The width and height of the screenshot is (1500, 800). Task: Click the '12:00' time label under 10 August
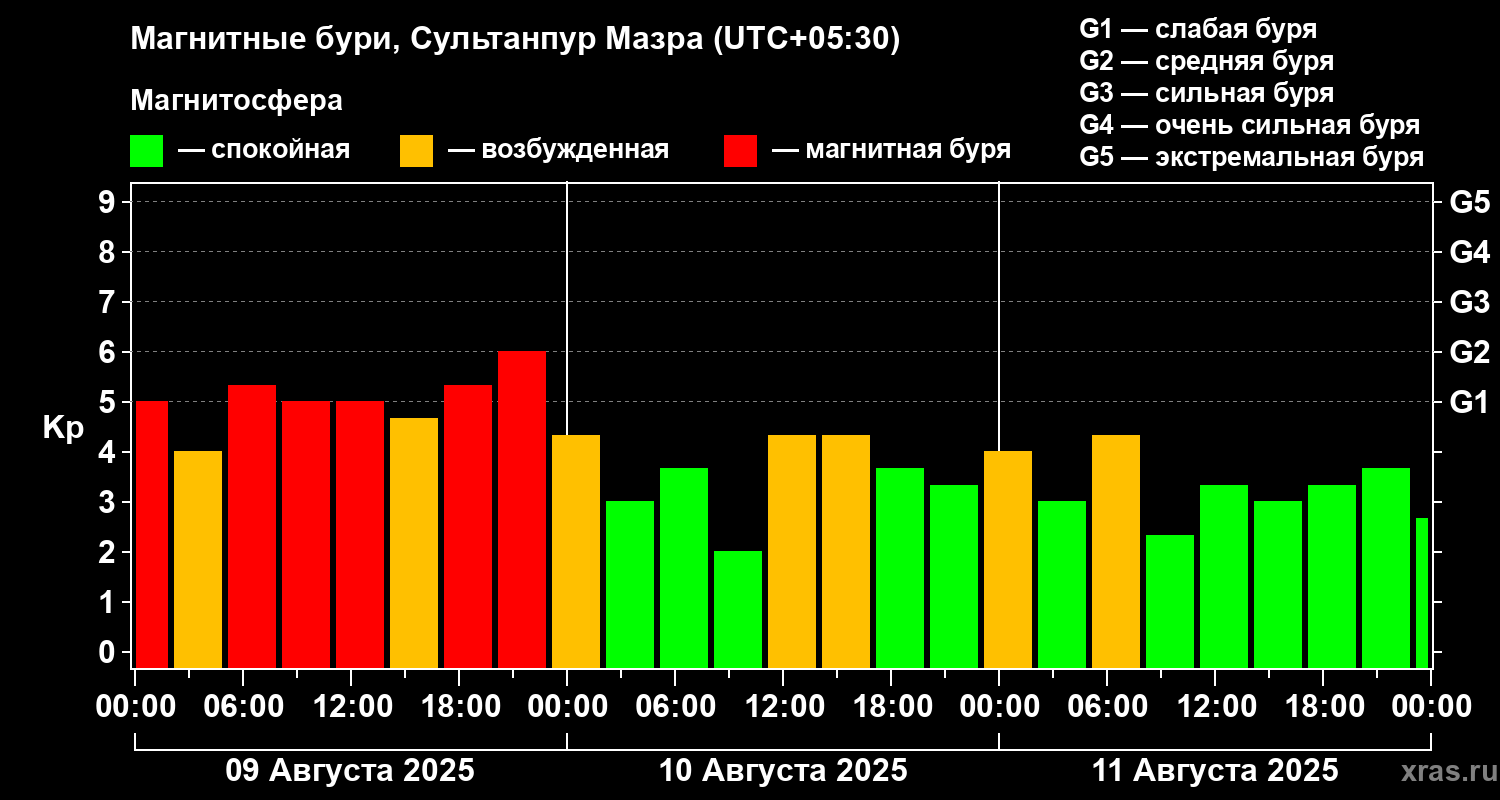click(783, 707)
